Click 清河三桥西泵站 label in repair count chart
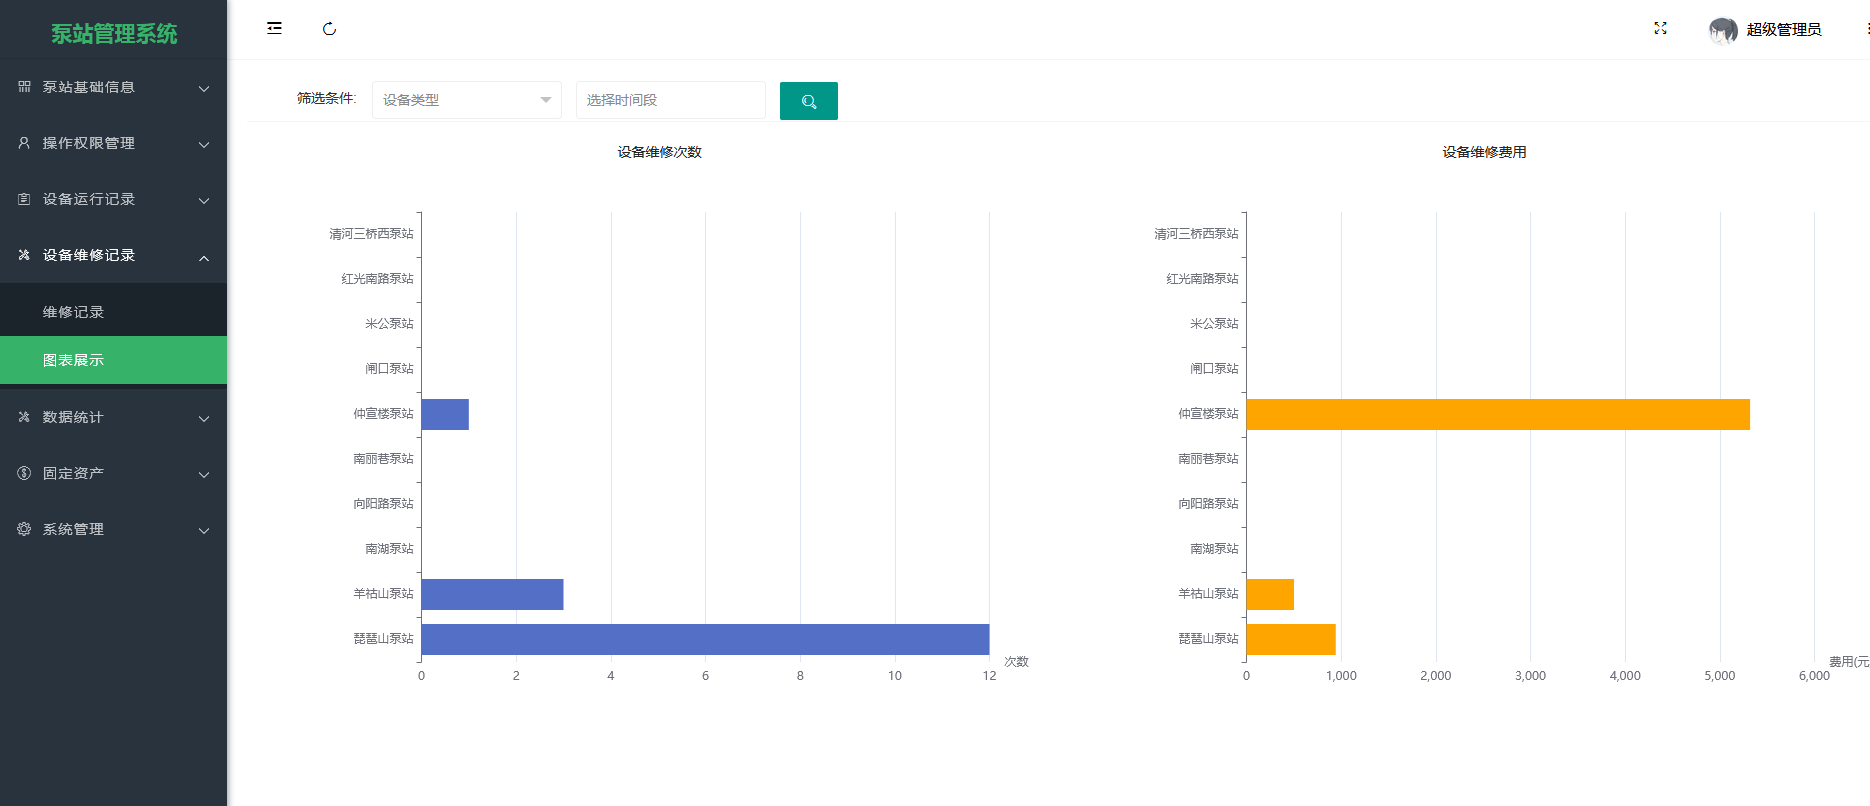The image size is (1870, 806). (371, 234)
